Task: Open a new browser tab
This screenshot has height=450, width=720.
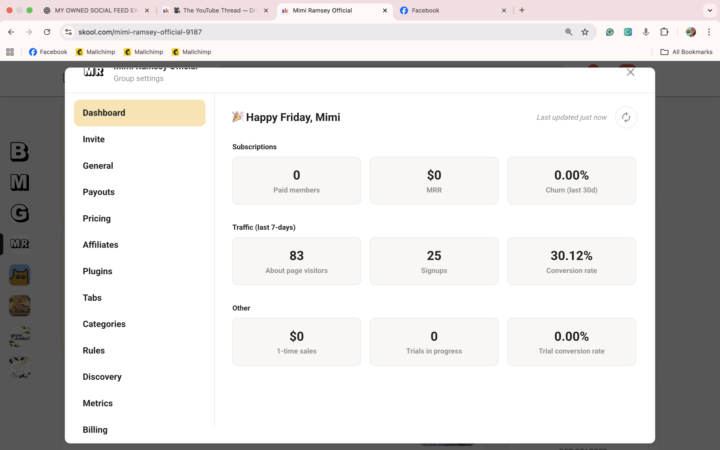Action: click(x=522, y=10)
